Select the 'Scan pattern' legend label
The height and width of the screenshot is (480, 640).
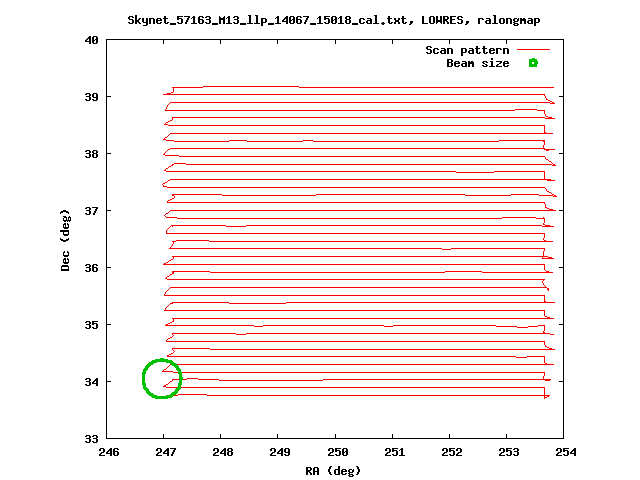pyautogui.click(x=467, y=50)
